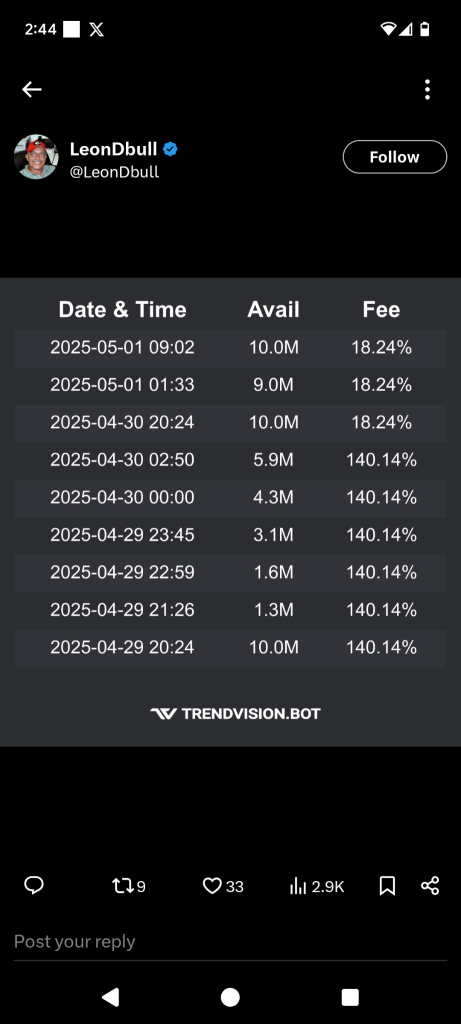The image size is (461, 1024).
Task: View analytics showing 2.9K views
Action: [317, 886]
